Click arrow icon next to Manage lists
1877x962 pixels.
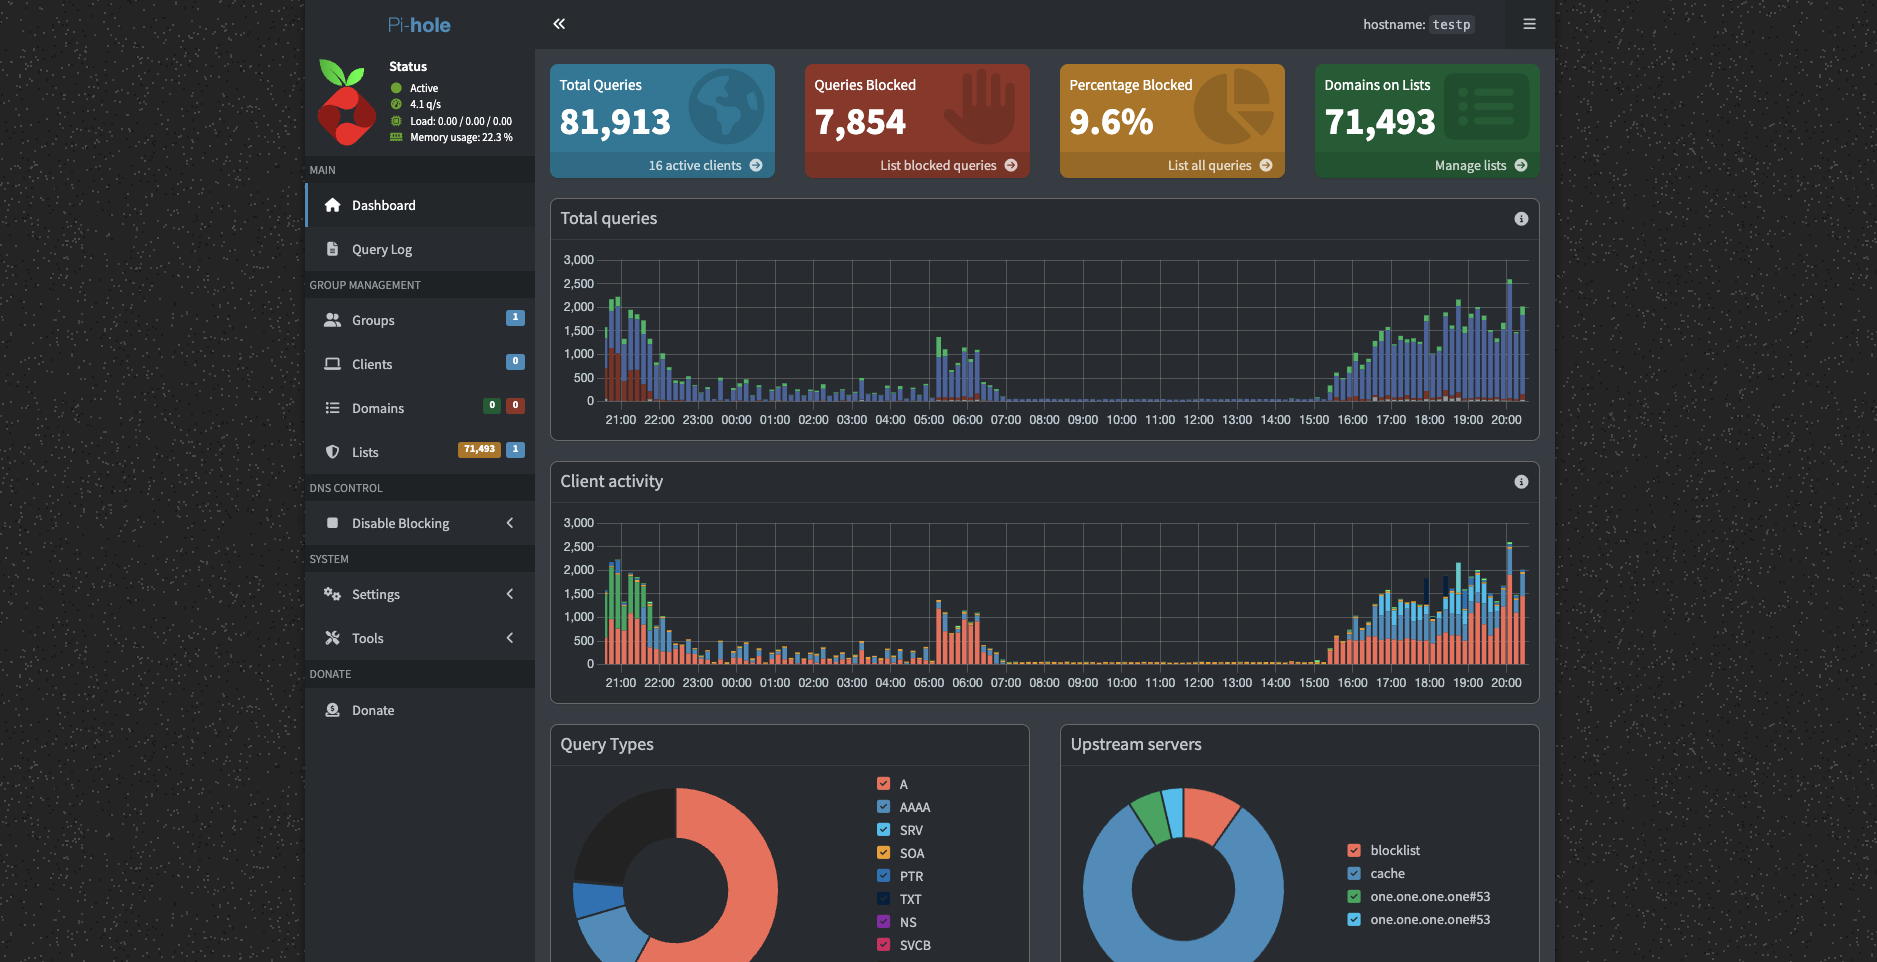pos(1521,166)
